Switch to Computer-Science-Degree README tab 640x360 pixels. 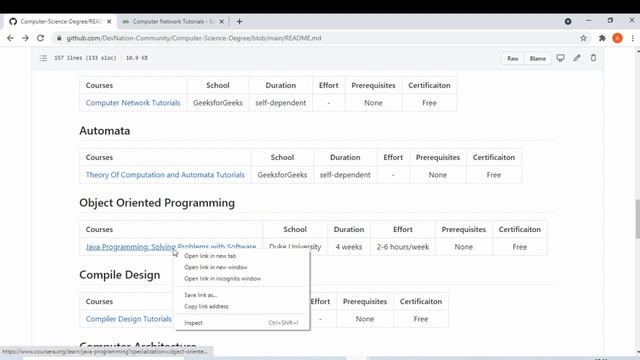(x=60, y=22)
